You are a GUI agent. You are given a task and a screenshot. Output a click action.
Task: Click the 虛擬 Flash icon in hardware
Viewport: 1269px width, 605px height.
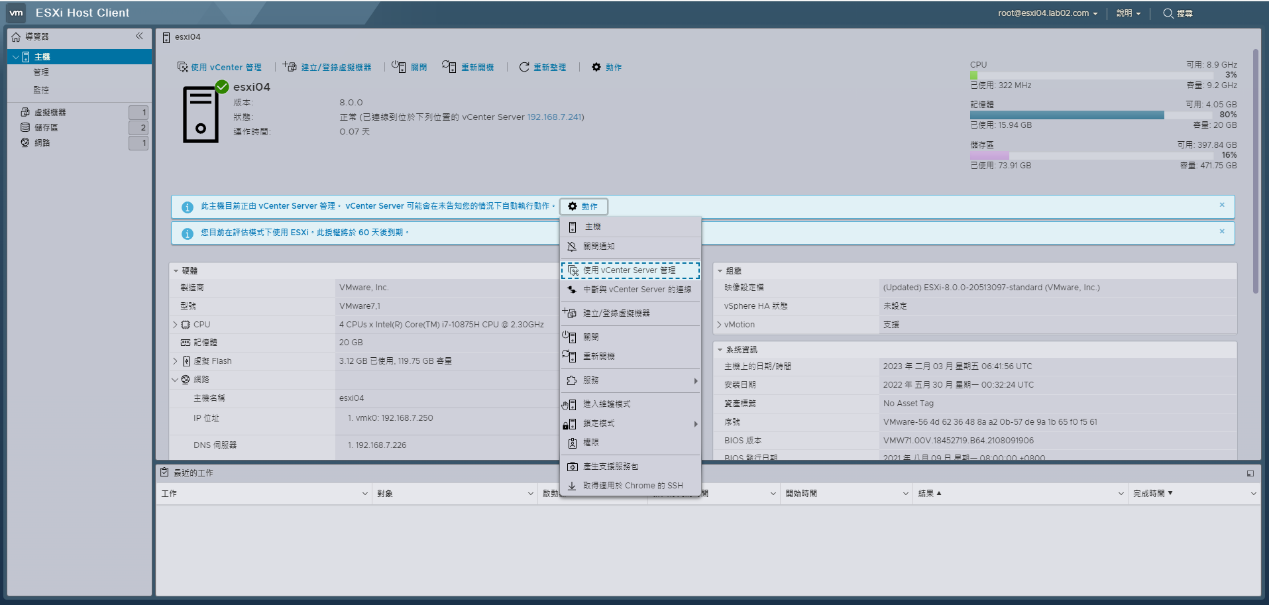(186, 361)
